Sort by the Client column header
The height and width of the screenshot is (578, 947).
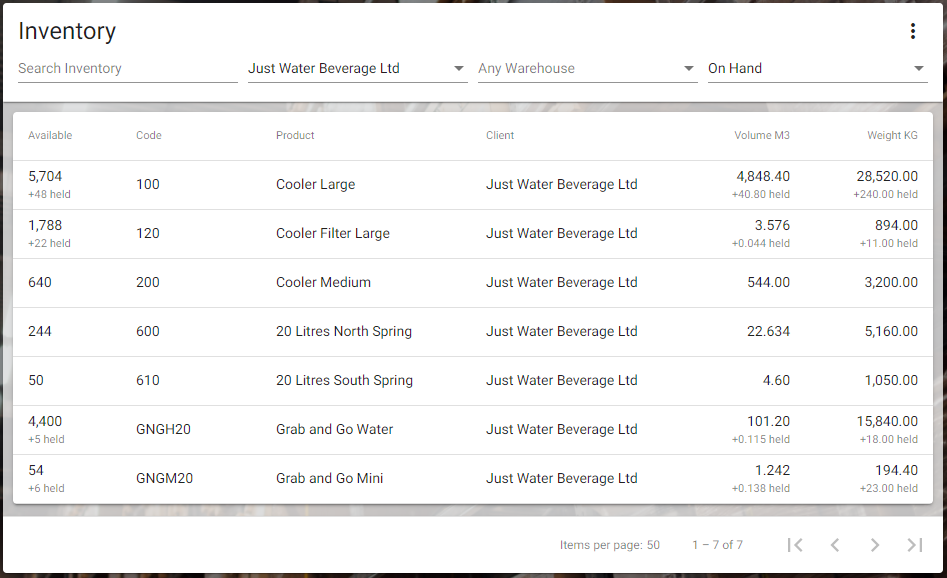pyautogui.click(x=500, y=135)
